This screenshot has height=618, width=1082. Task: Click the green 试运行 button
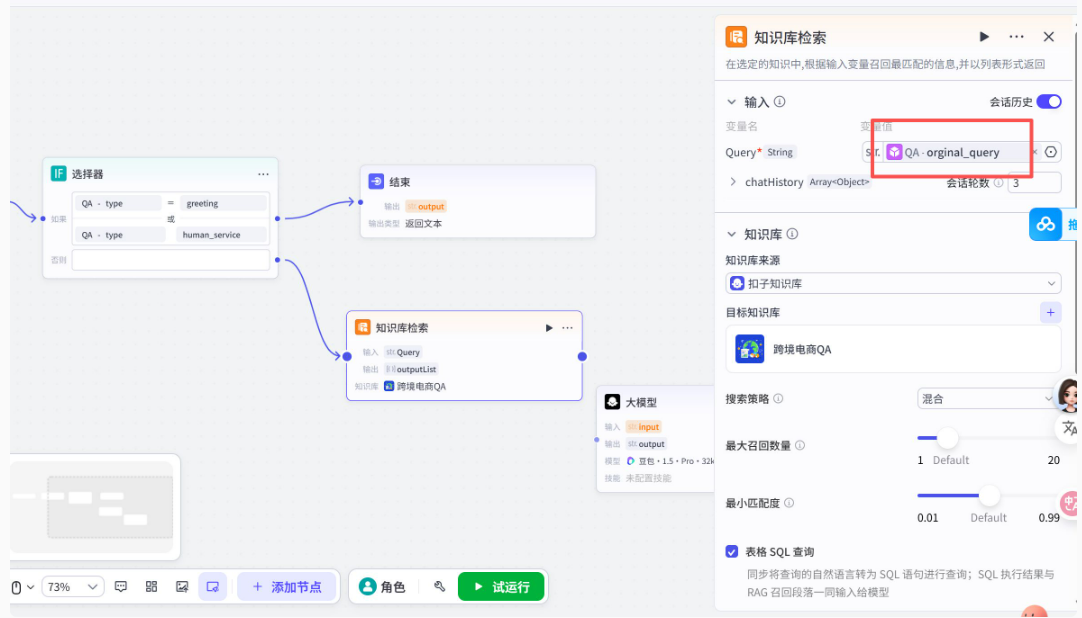(x=502, y=587)
